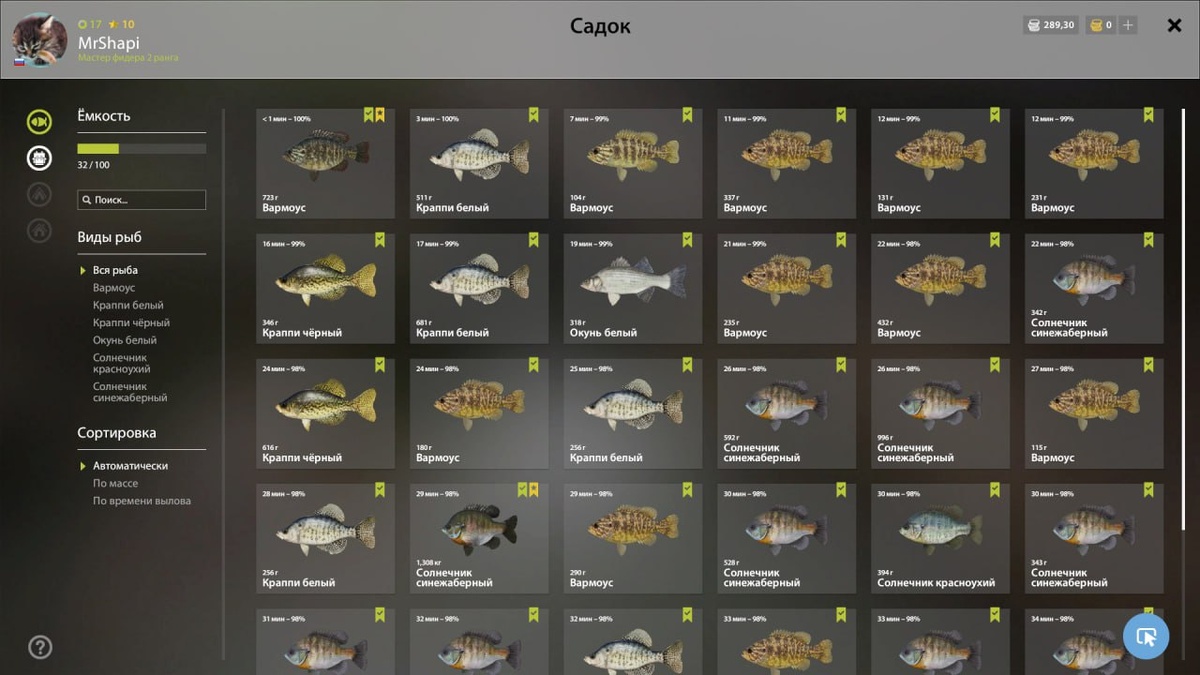The image size is (1200, 675).
Task: Focus the Поиск search field
Action: (x=142, y=200)
